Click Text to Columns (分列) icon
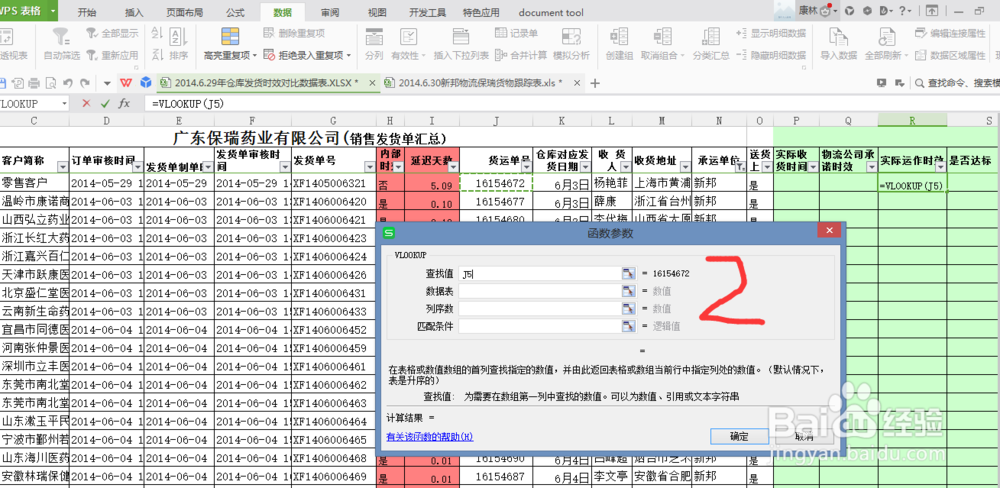The width and height of the screenshot is (1000, 488). coord(374,37)
